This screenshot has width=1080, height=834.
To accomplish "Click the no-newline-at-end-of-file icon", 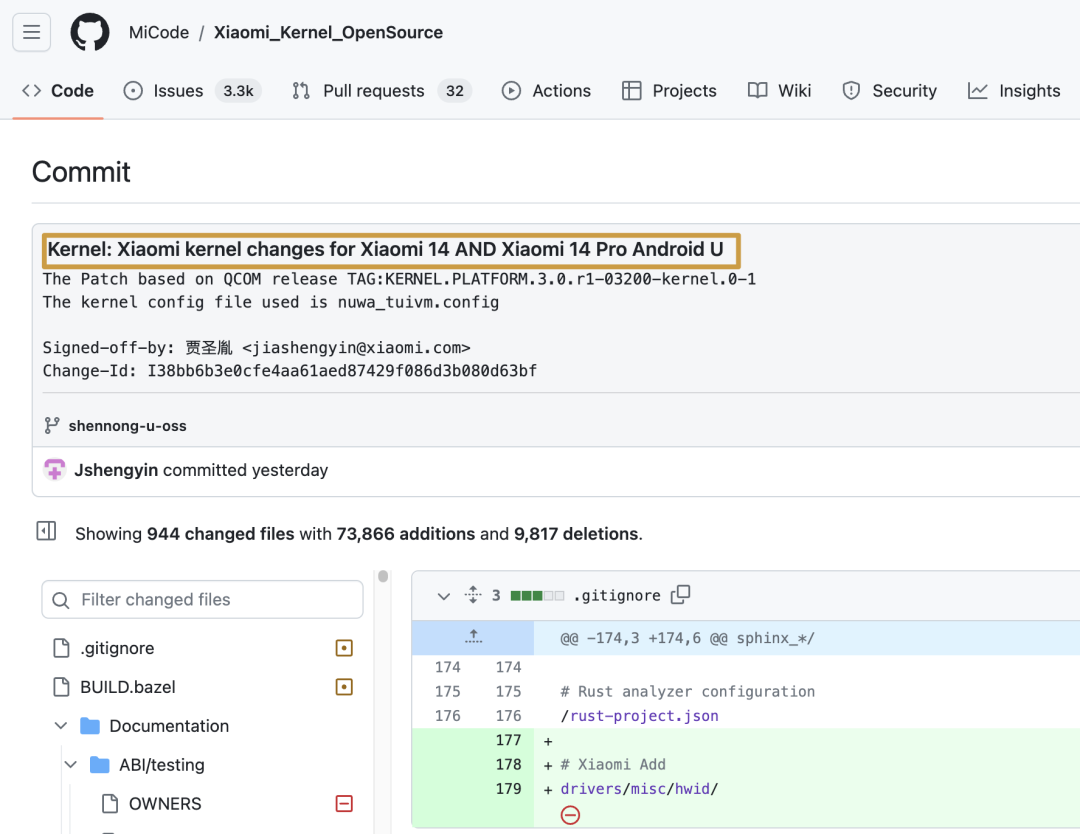I will [570, 815].
